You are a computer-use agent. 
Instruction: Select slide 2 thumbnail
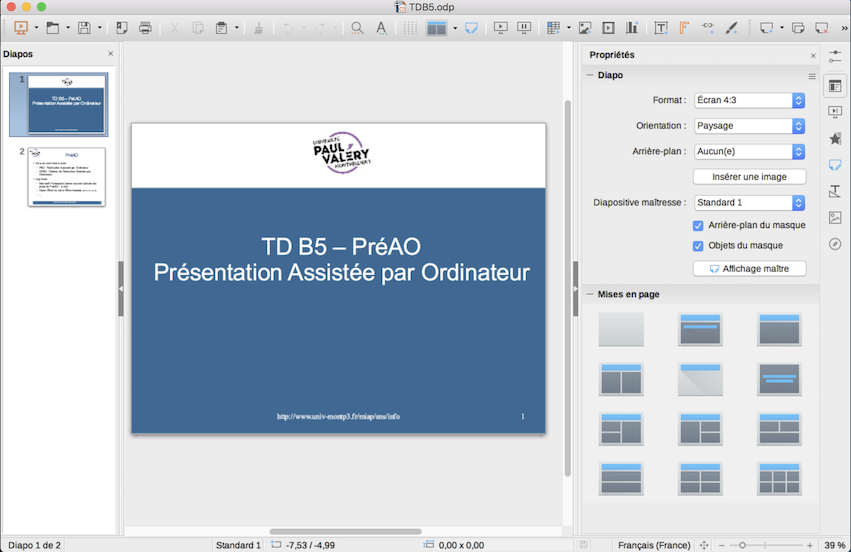tap(66, 177)
